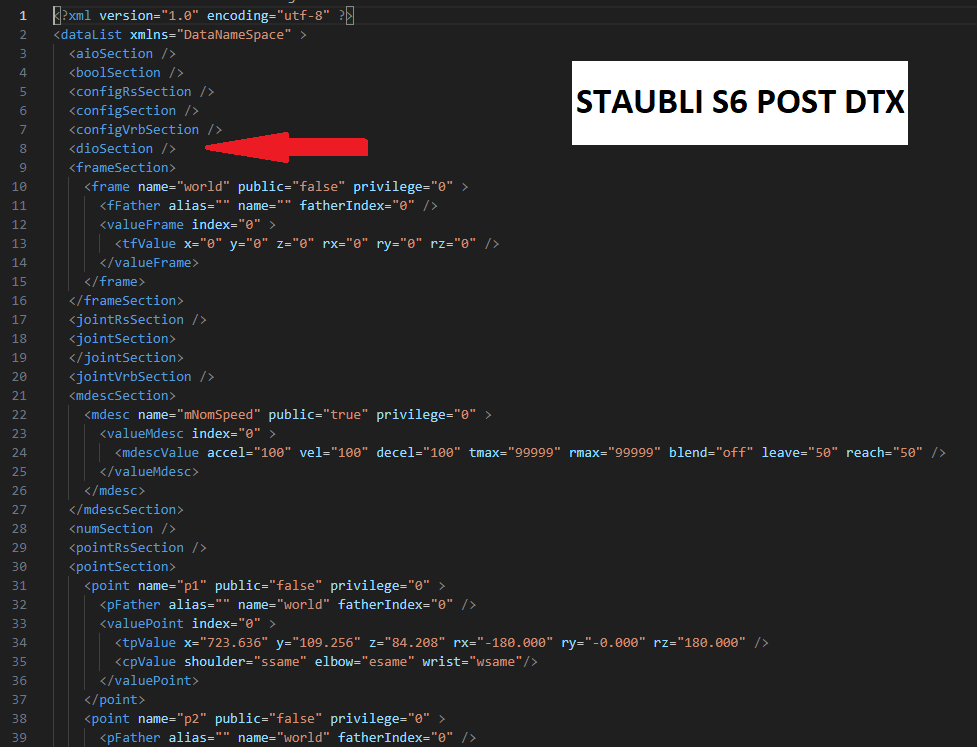
Task: Click line number 8 in the gutter
Action: pos(23,148)
